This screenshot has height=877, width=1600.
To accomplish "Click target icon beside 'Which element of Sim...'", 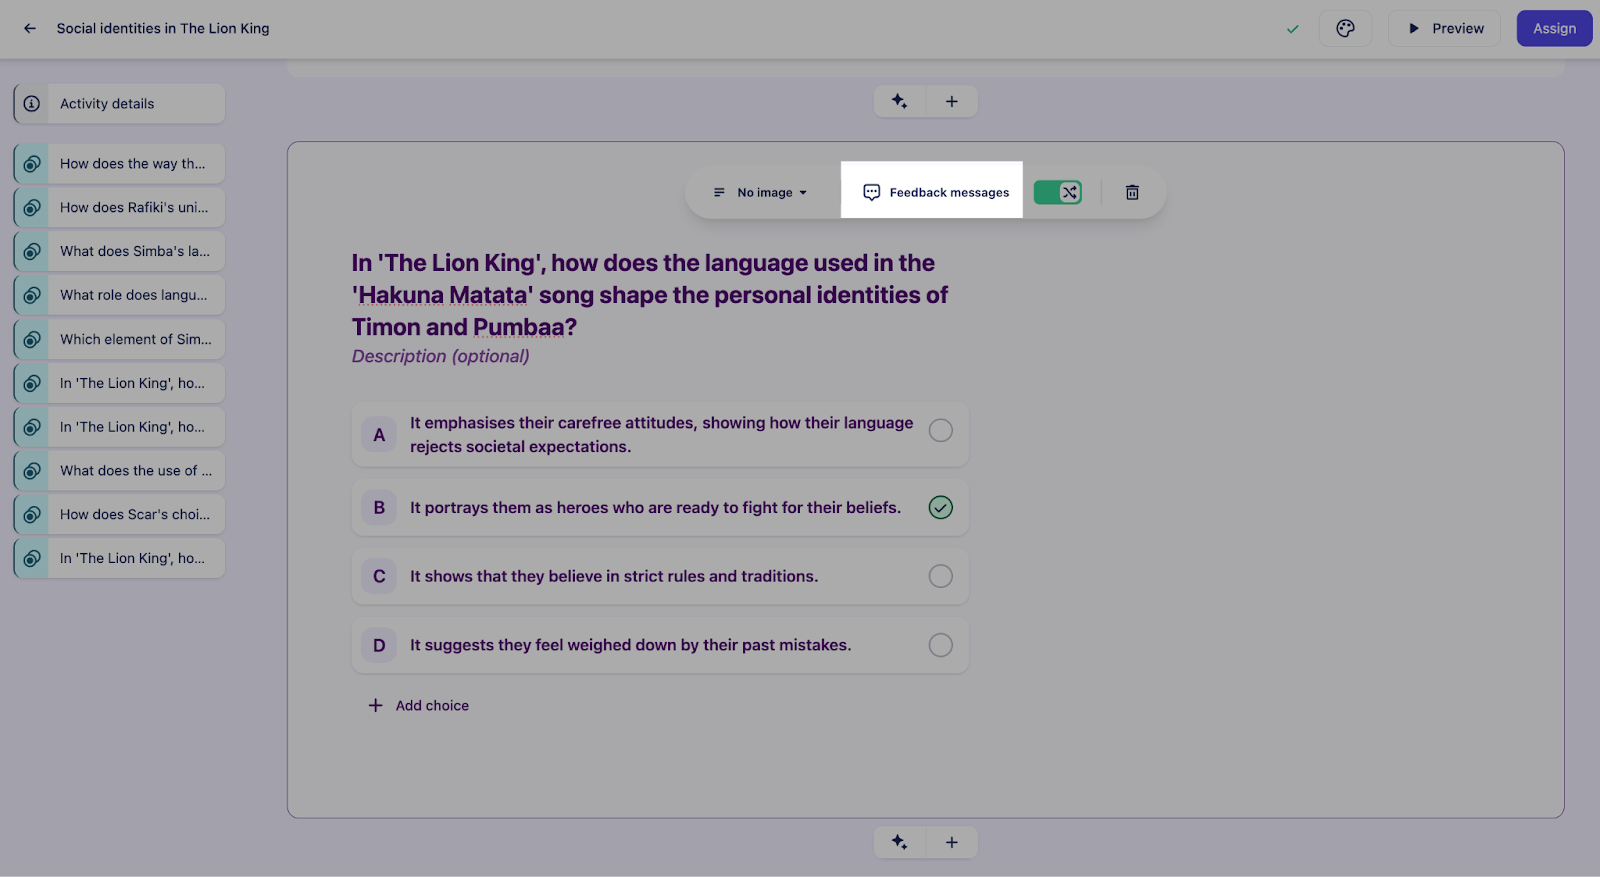I will point(32,340).
